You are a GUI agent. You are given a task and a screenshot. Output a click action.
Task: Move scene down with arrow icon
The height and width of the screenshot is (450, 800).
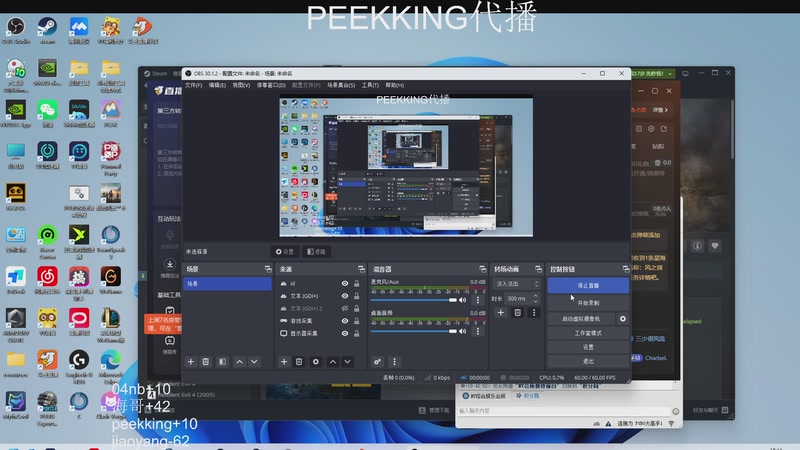254,362
